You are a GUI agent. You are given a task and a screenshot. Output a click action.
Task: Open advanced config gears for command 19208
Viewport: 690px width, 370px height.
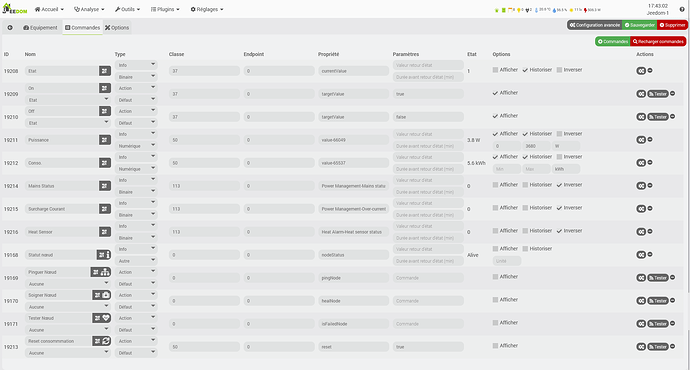(x=641, y=71)
